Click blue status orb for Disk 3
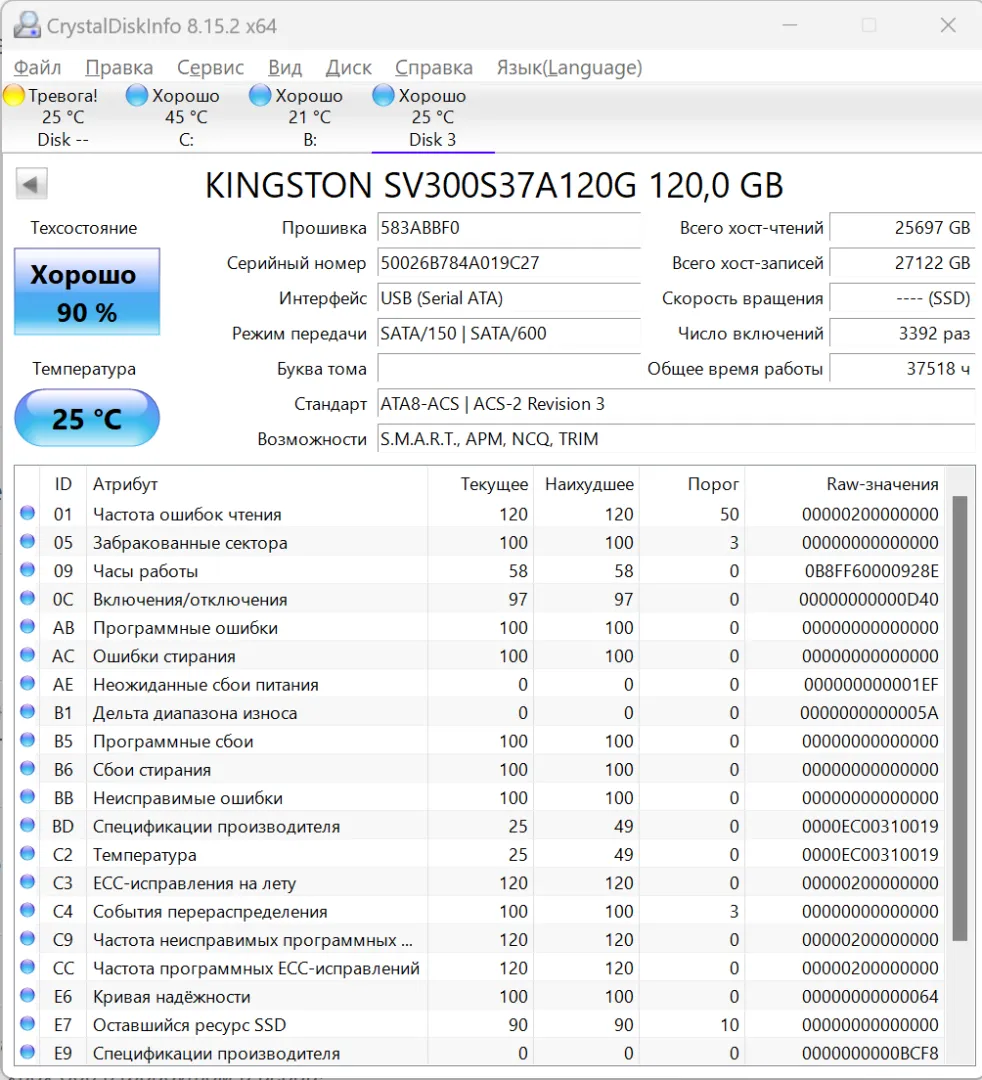The height and width of the screenshot is (1080, 982). click(x=384, y=96)
